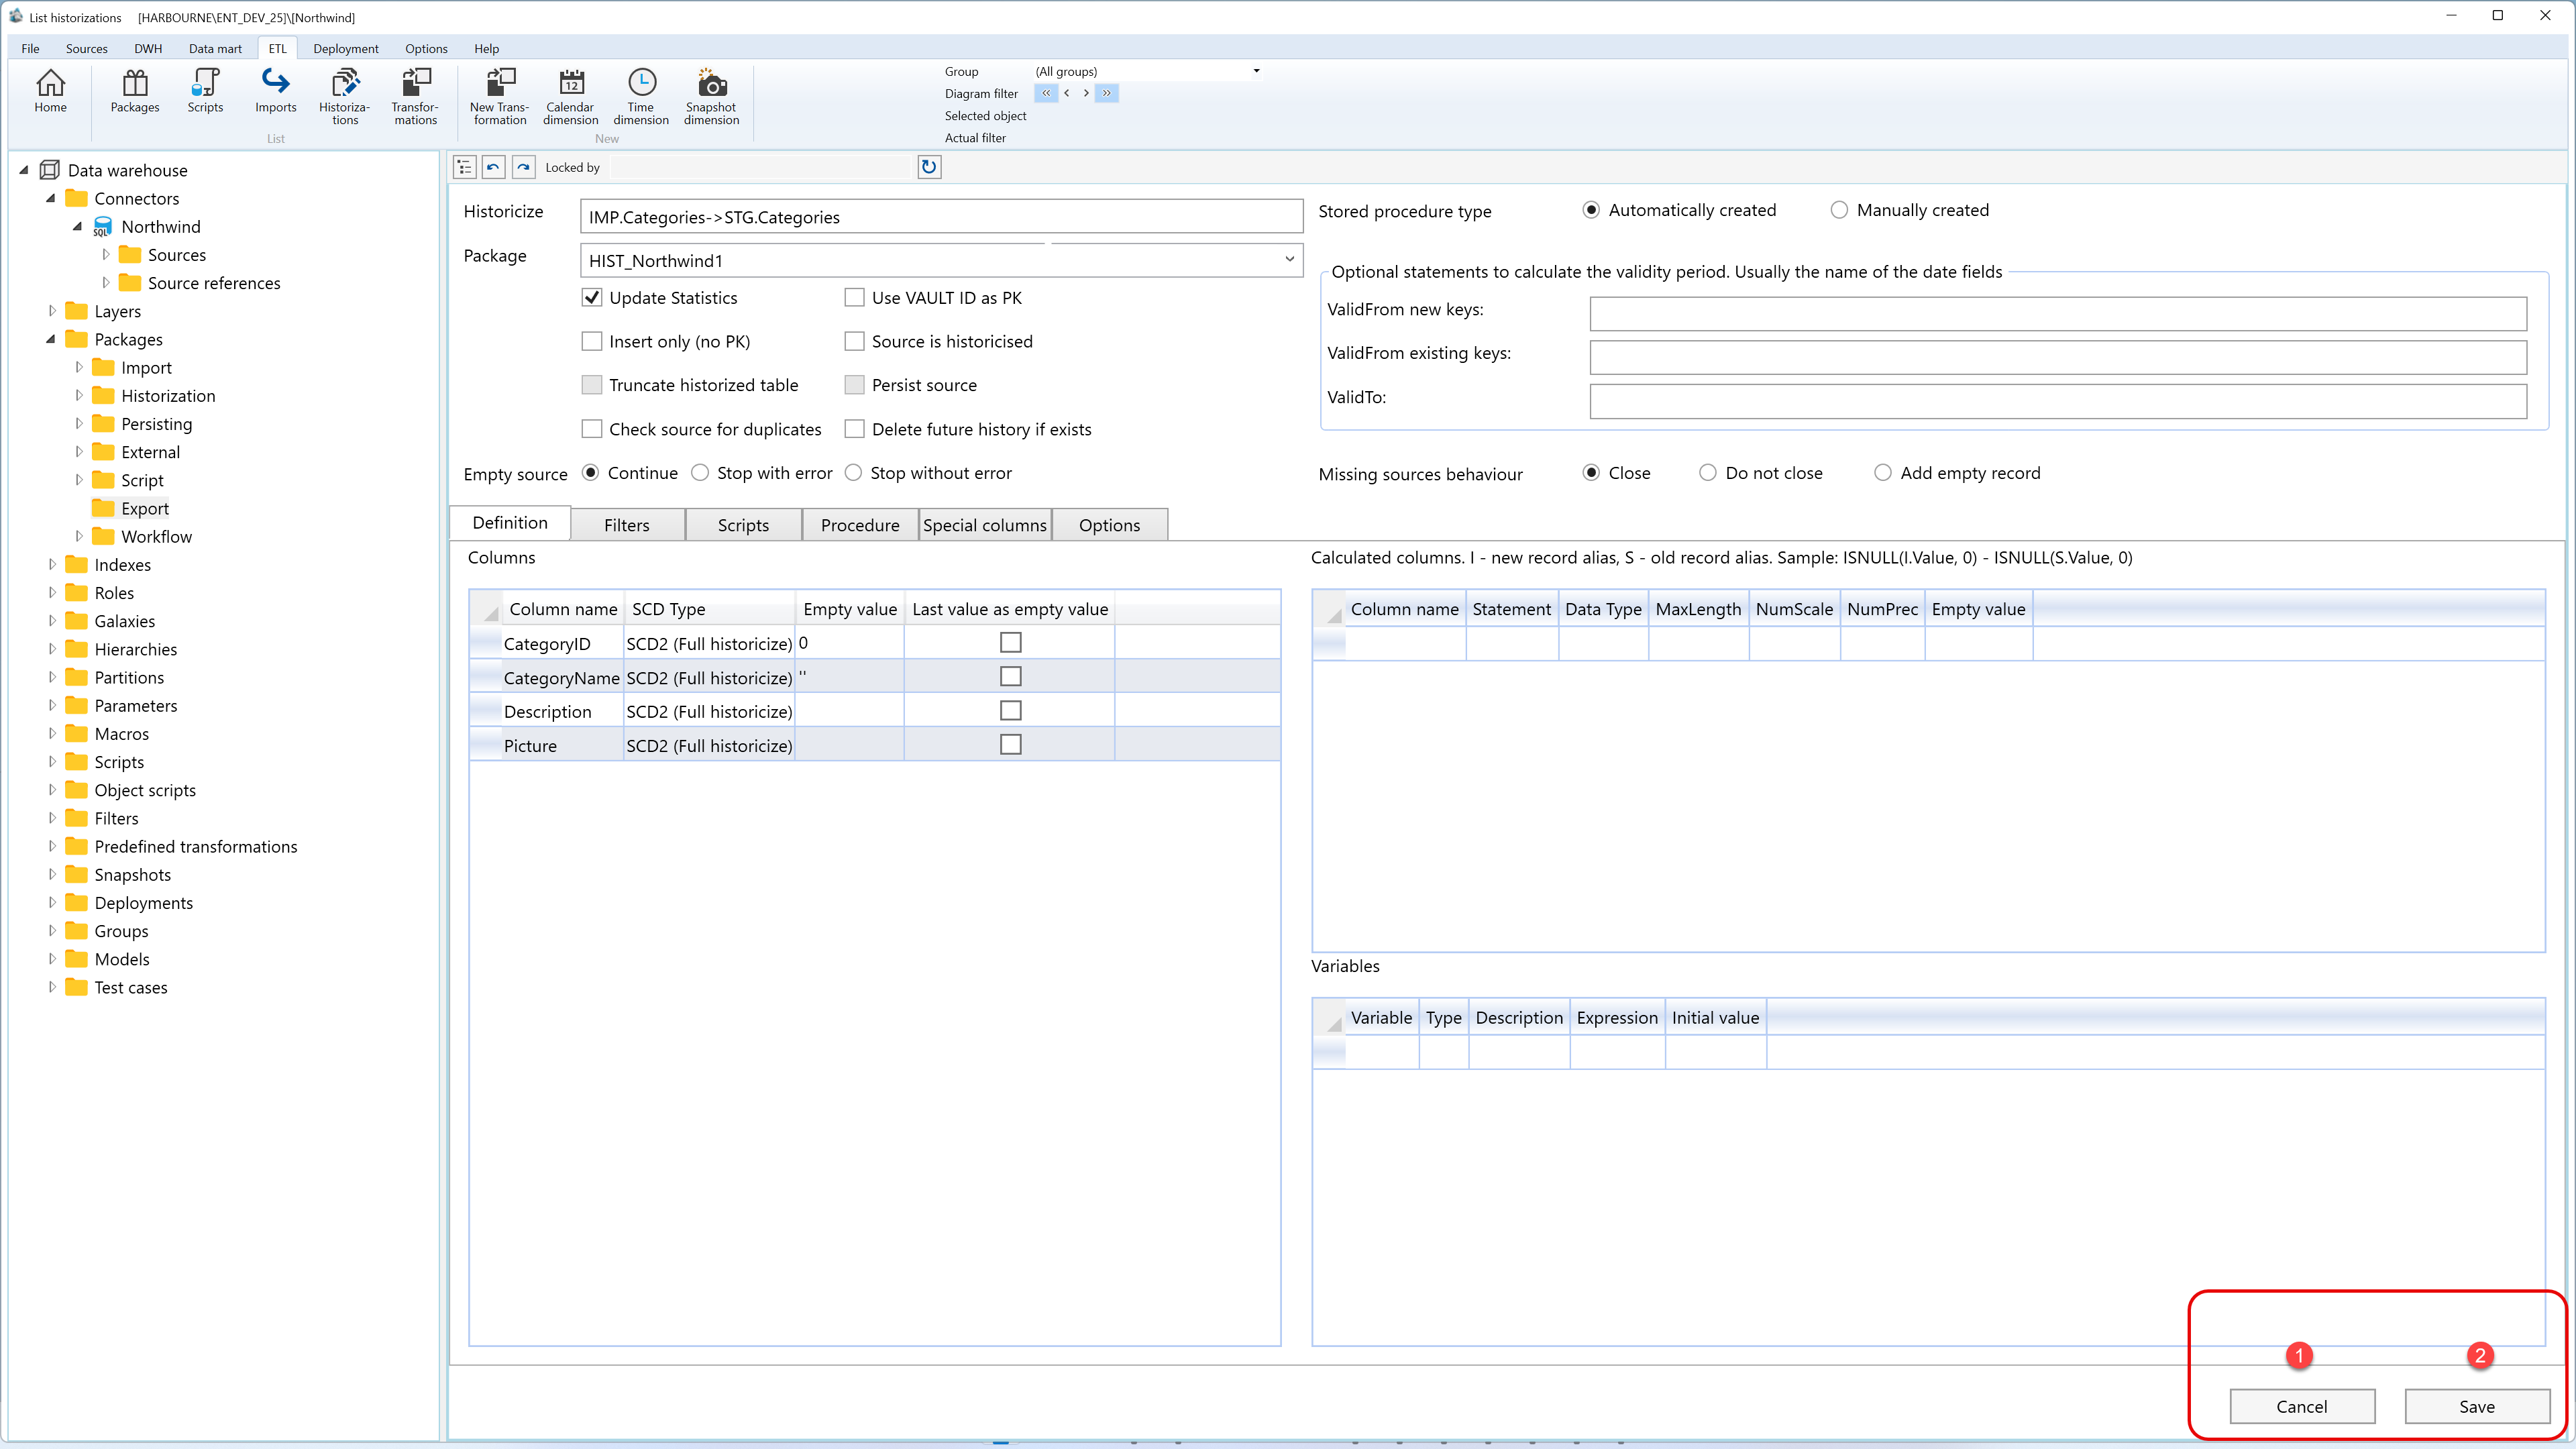The width and height of the screenshot is (2576, 1449).
Task: Expand the Historization package folder
Action: (x=79, y=395)
